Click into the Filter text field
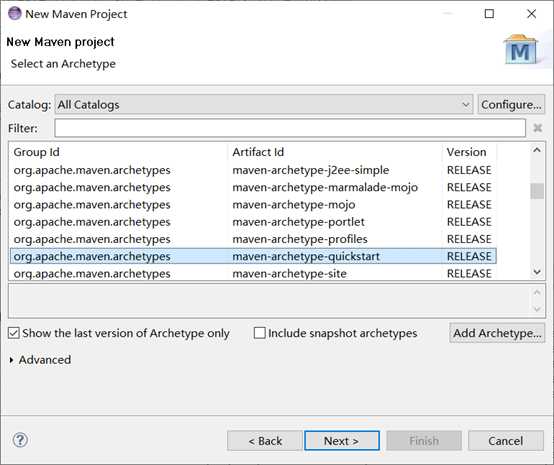The height and width of the screenshot is (465, 554). pos(290,128)
